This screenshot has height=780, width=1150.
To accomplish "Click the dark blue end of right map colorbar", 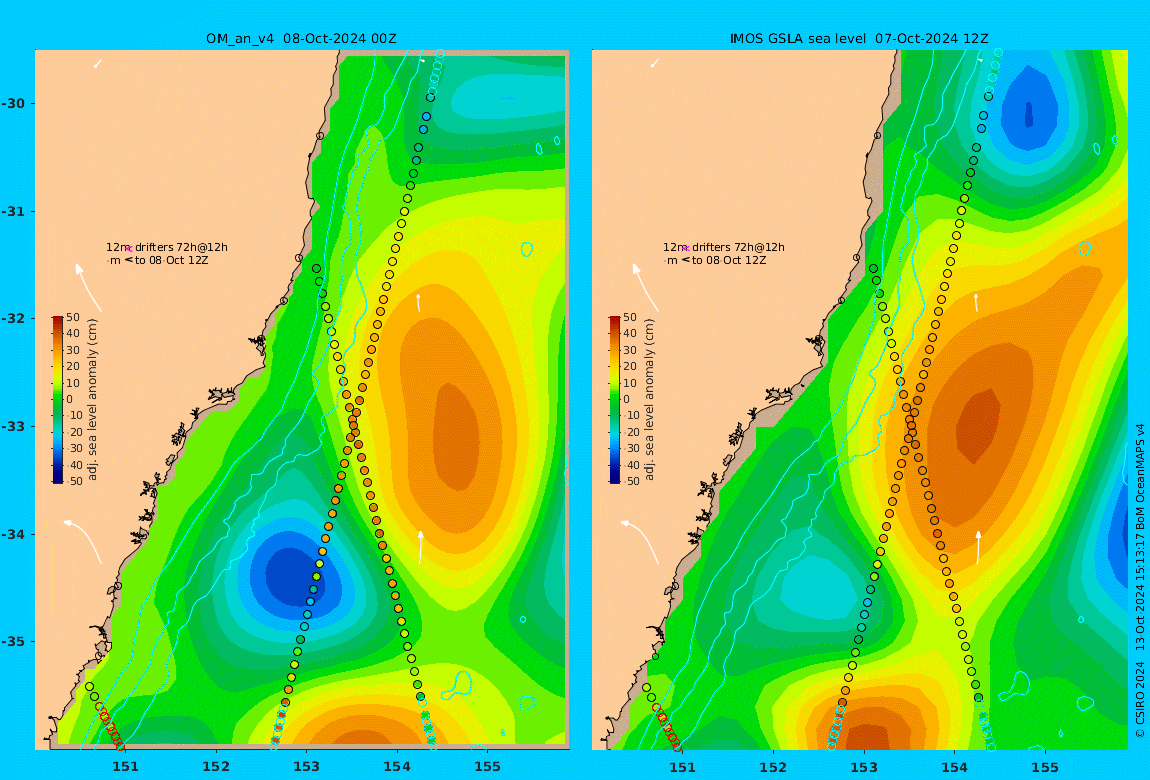I will (615, 479).
